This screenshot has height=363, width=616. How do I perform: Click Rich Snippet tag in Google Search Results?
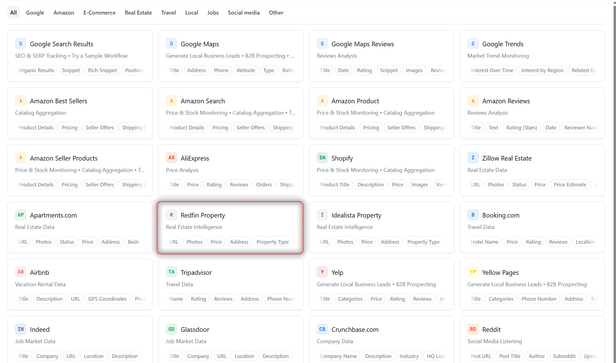pos(103,70)
